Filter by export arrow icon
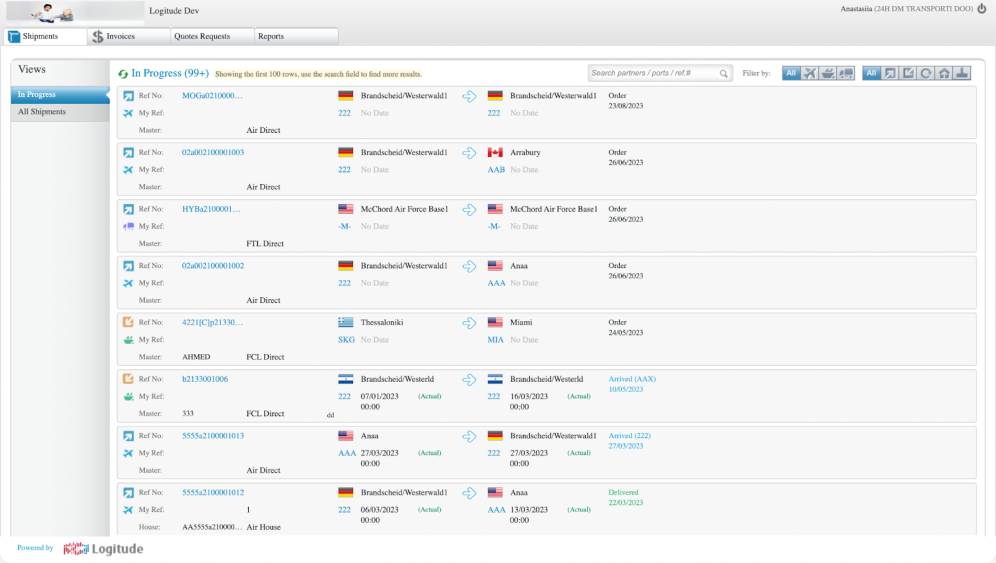This screenshot has height=563, width=996. pyautogui.click(x=890, y=73)
